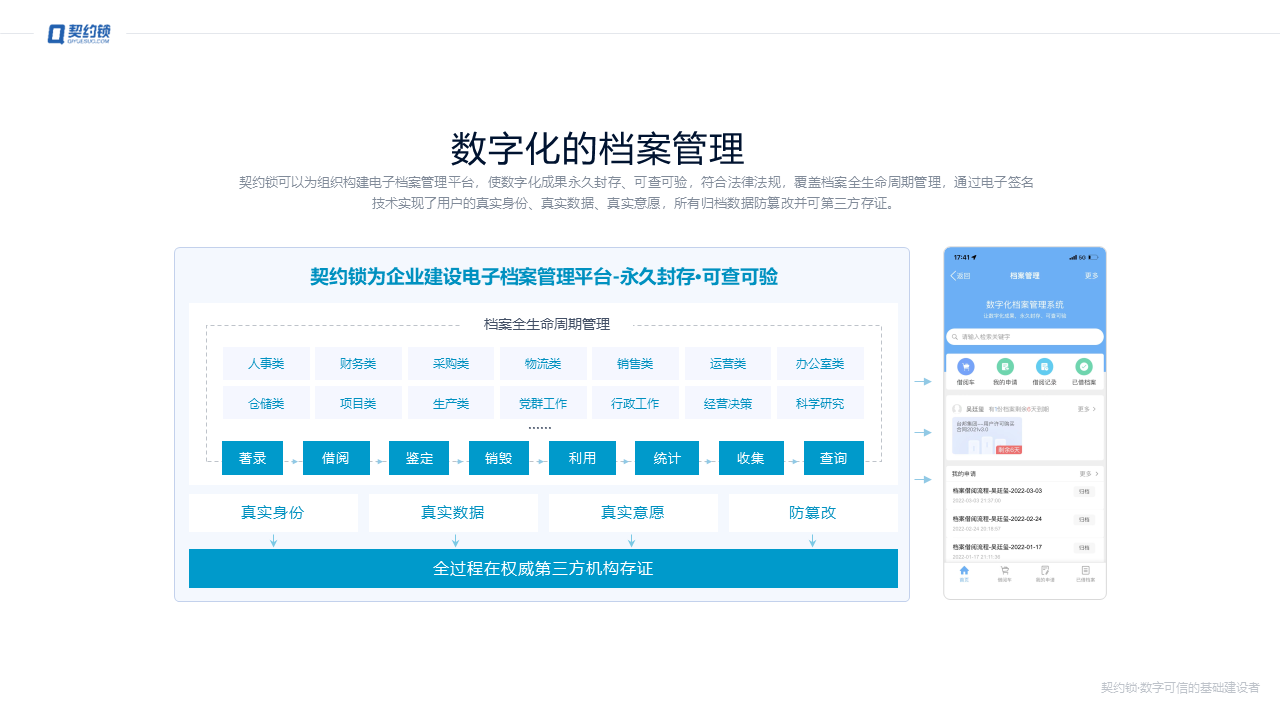1280x720 pixels.
Task: Switch to the 首页 home tab in the bottom bar
Action: point(964,574)
